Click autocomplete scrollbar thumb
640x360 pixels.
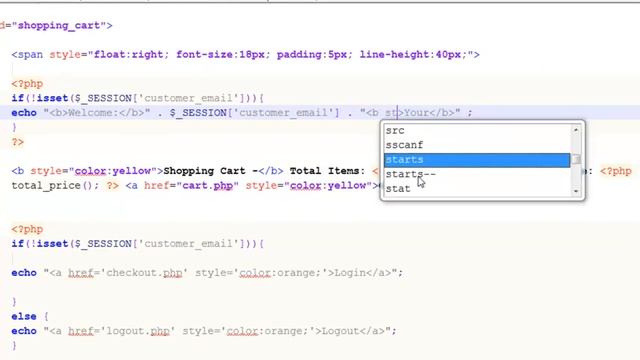576,159
